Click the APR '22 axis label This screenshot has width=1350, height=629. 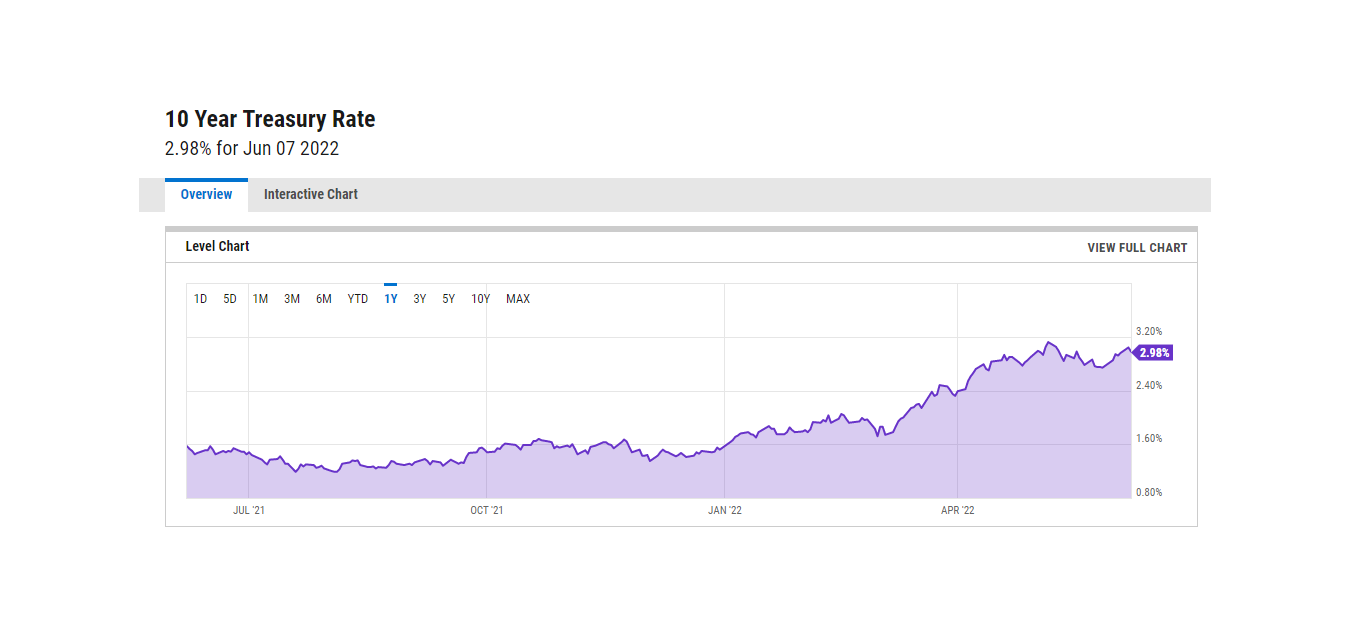click(958, 510)
